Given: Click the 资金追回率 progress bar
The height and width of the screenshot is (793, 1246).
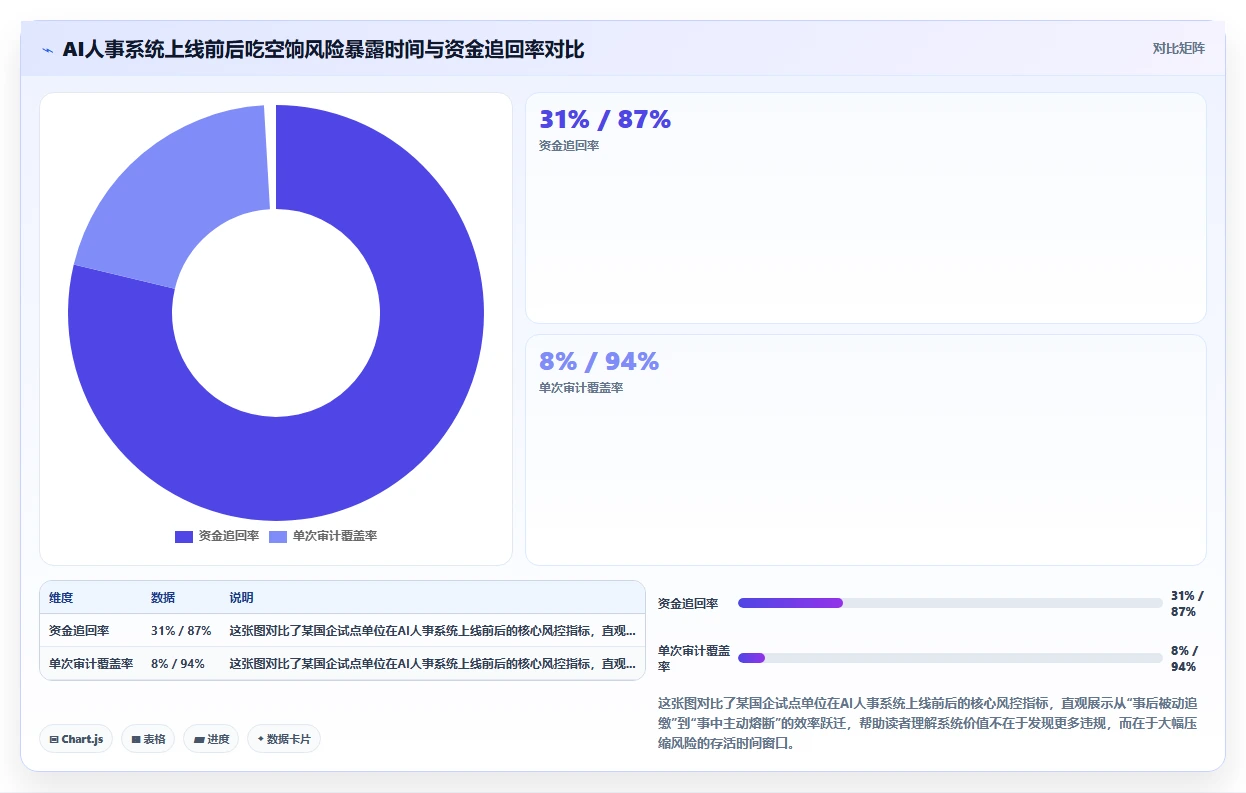Looking at the screenshot, I should [950, 603].
